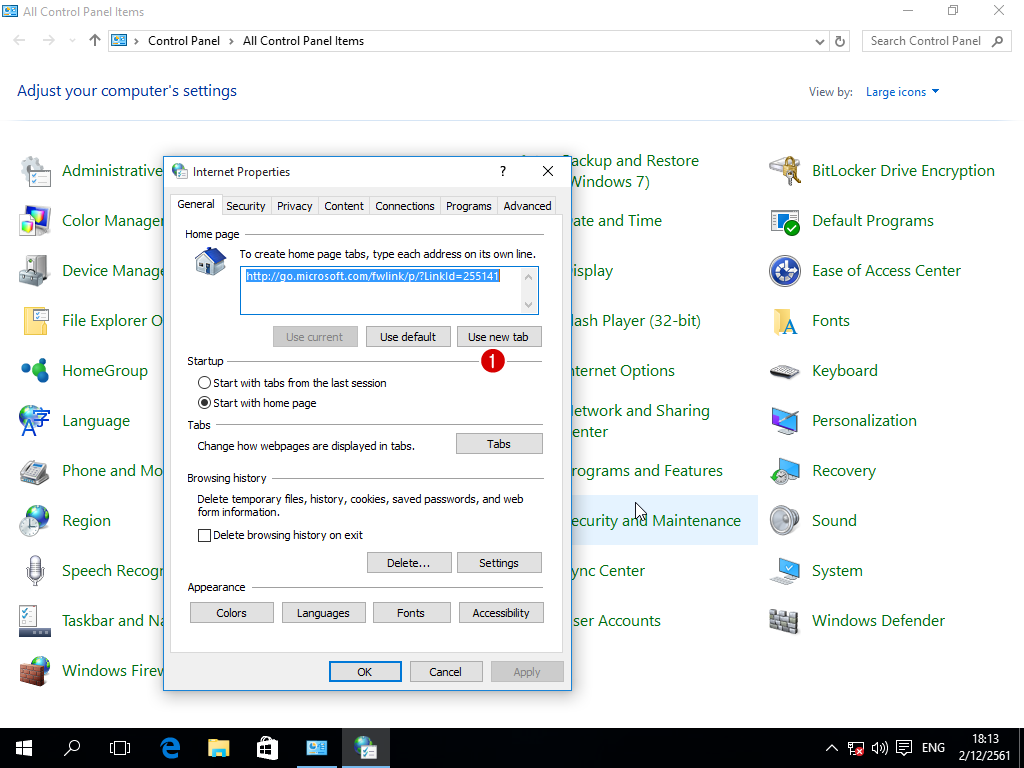Expand the View by Large icons dropdown
This screenshot has height=768, width=1024.
(x=903, y=92)
